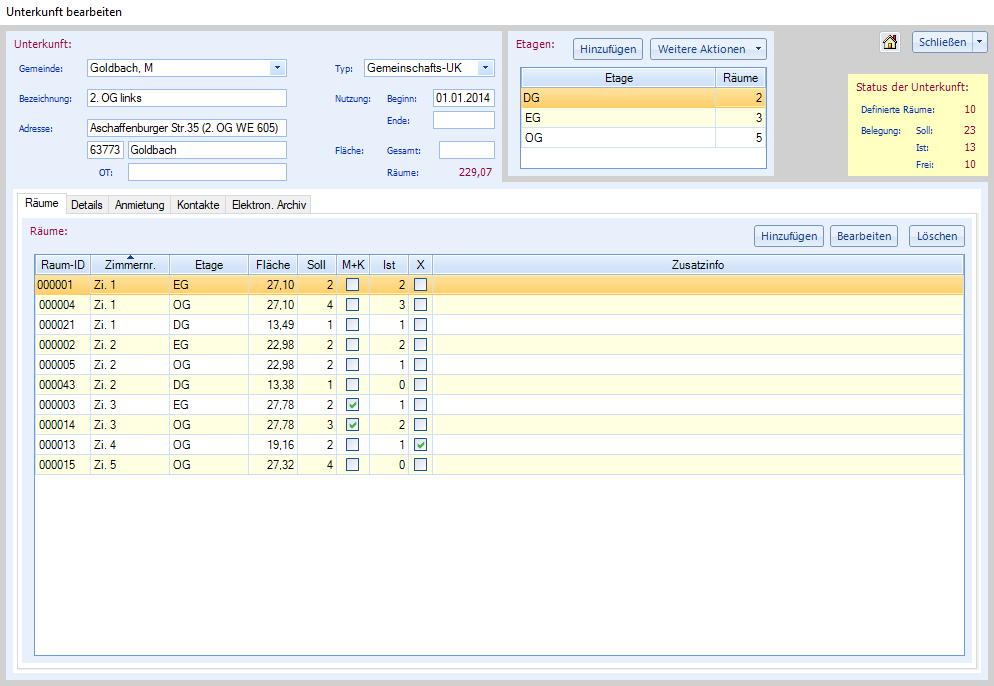Switch to the Räume tab
The width and height of the screenshot is (994, 686).
42,203
